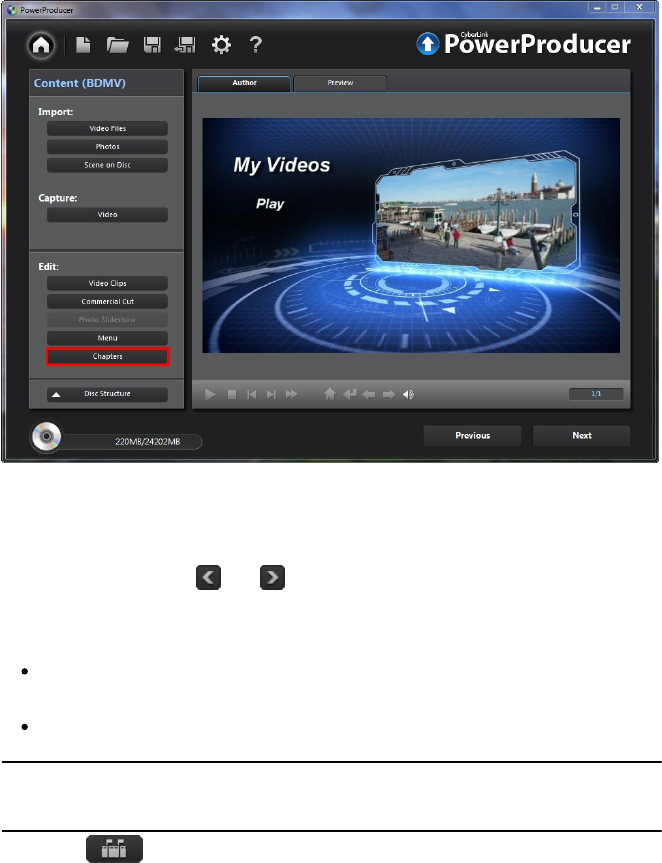Screen dimensions: 662x863
Task: Jump to the next chapter
Action: click(271, 394)
